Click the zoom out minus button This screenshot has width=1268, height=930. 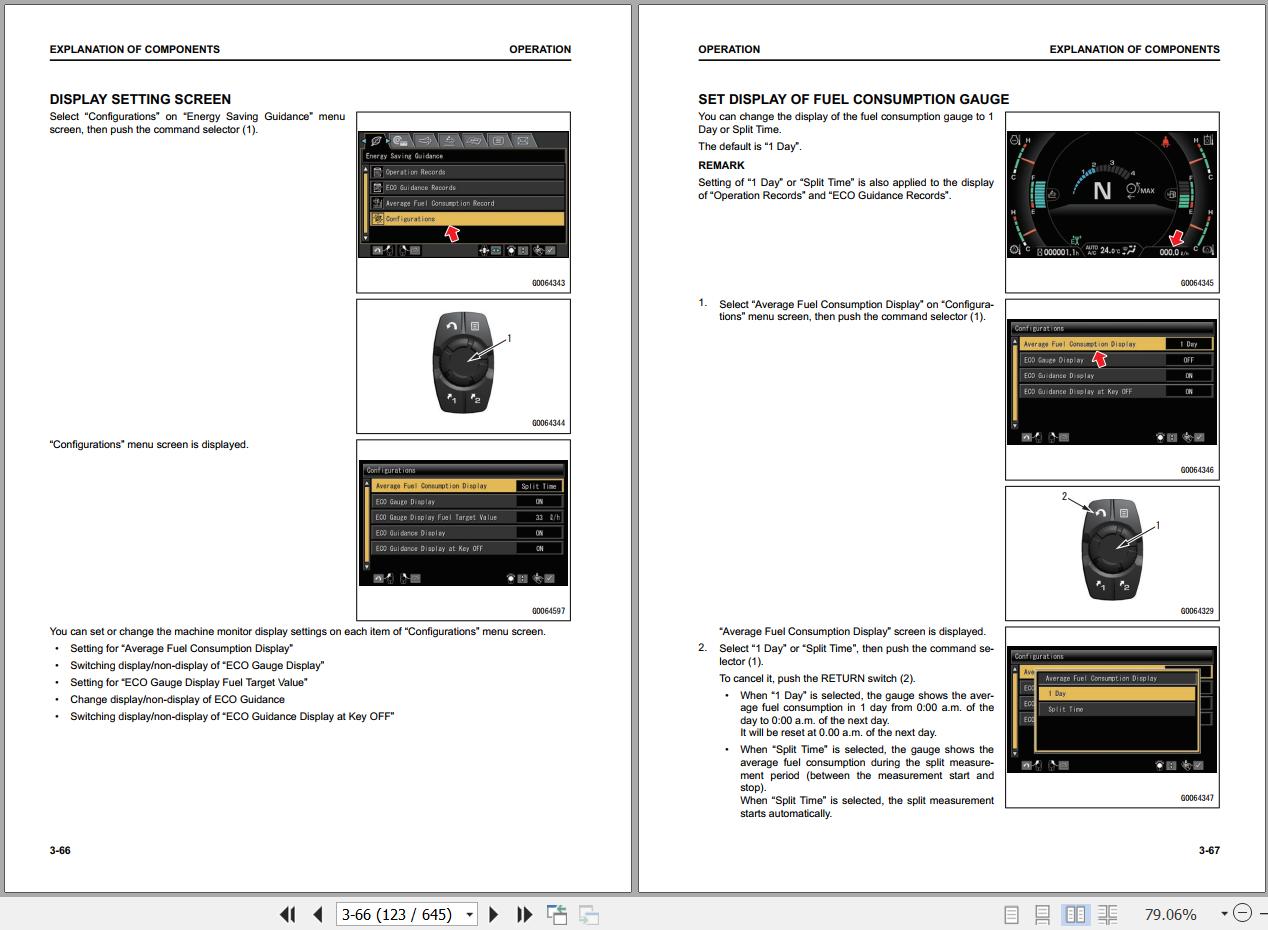pos(1242,913)
